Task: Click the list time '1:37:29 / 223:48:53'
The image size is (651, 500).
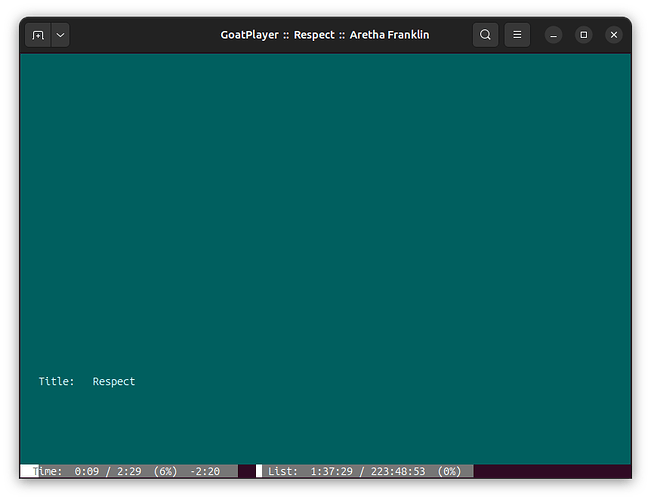Action: point(368,471)
